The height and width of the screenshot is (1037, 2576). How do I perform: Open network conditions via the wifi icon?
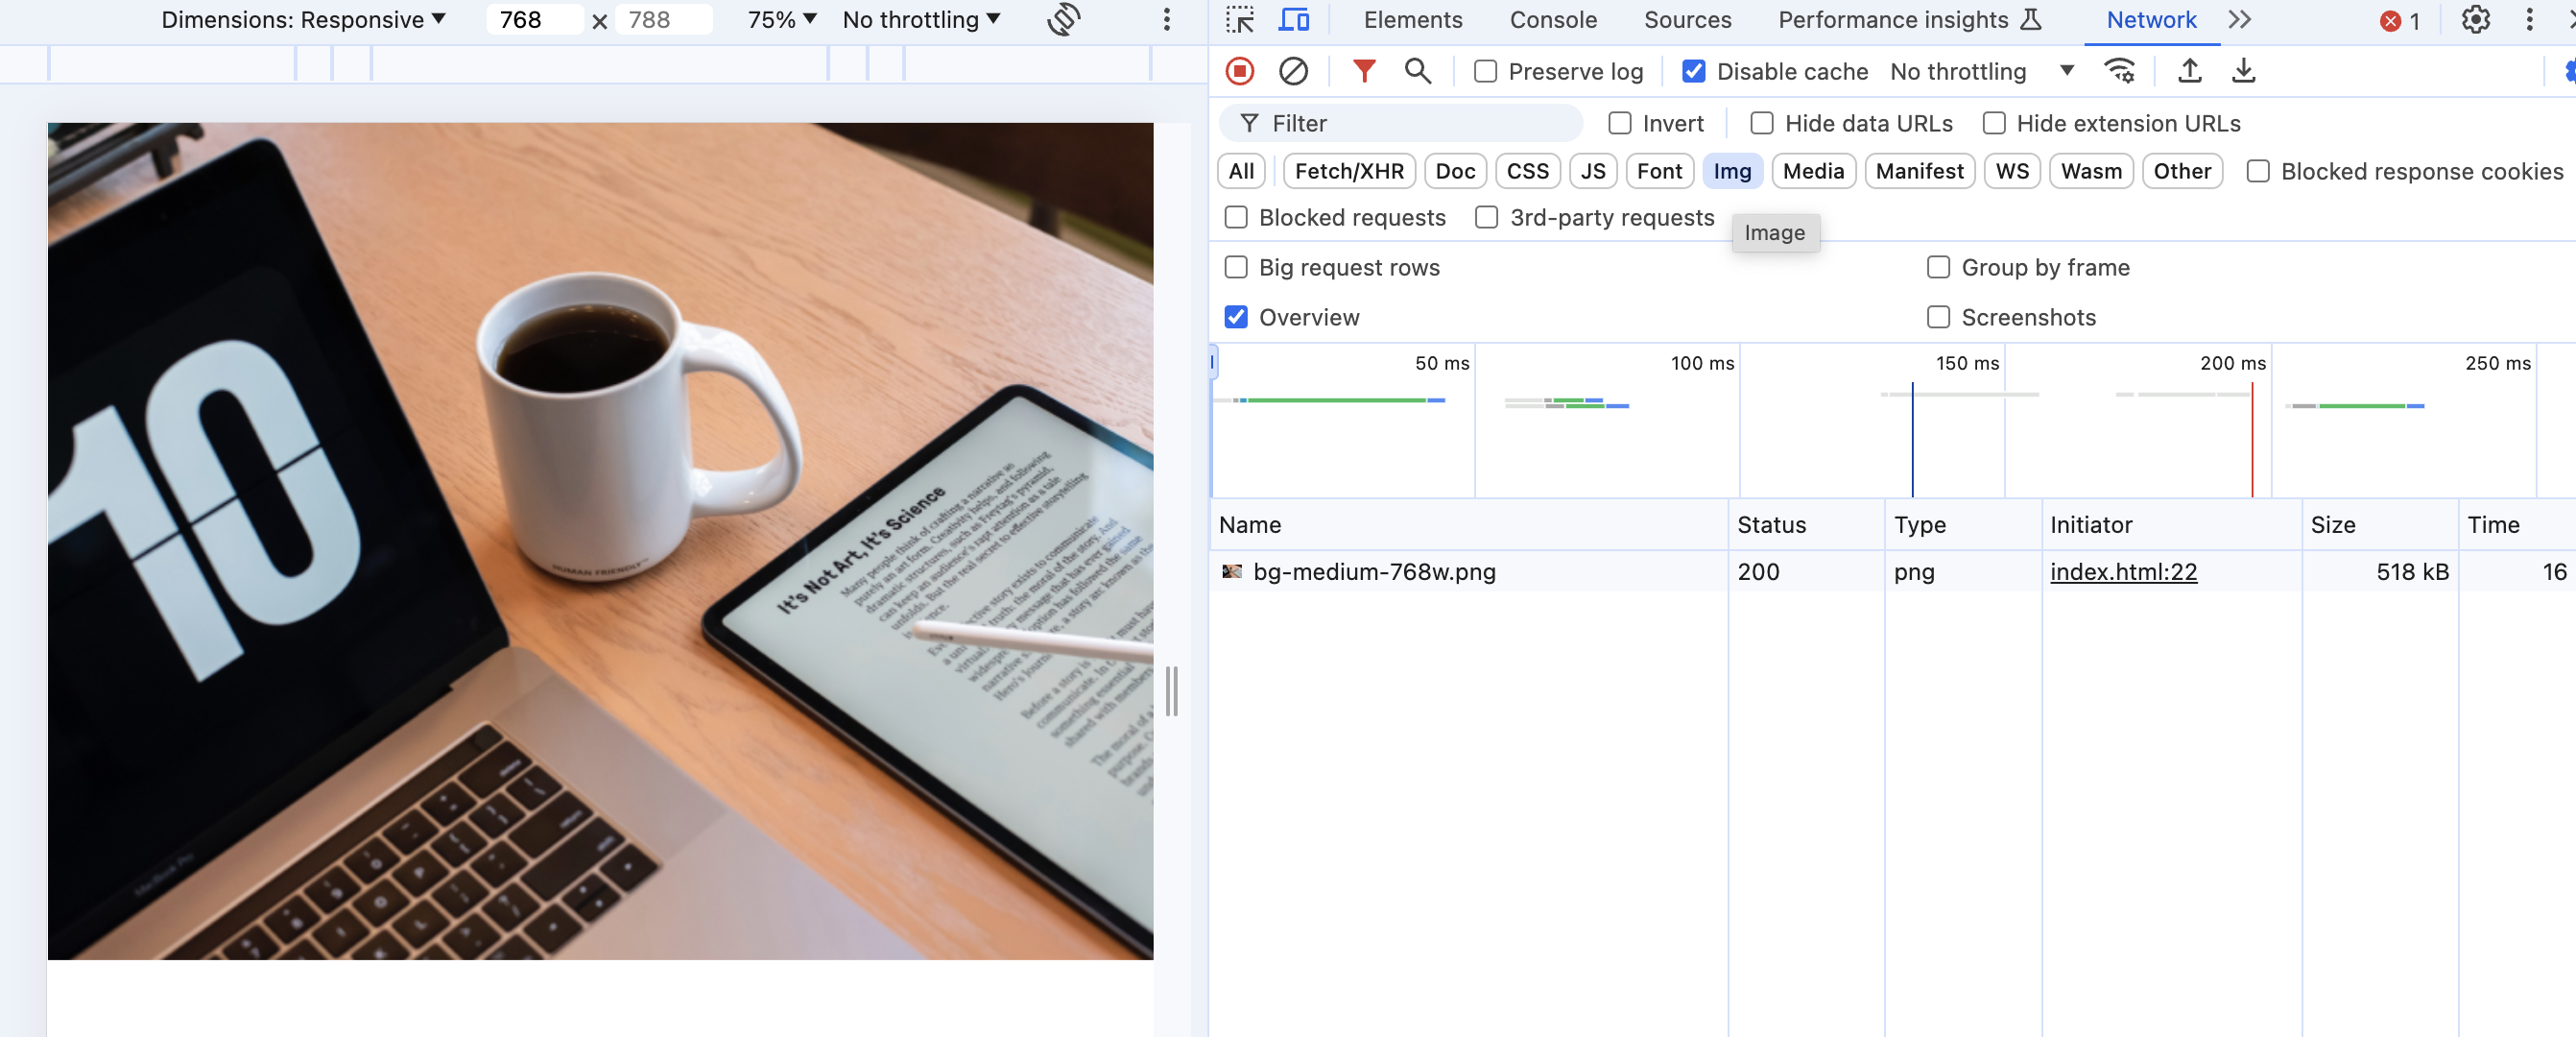click(x=2120, y=71)
